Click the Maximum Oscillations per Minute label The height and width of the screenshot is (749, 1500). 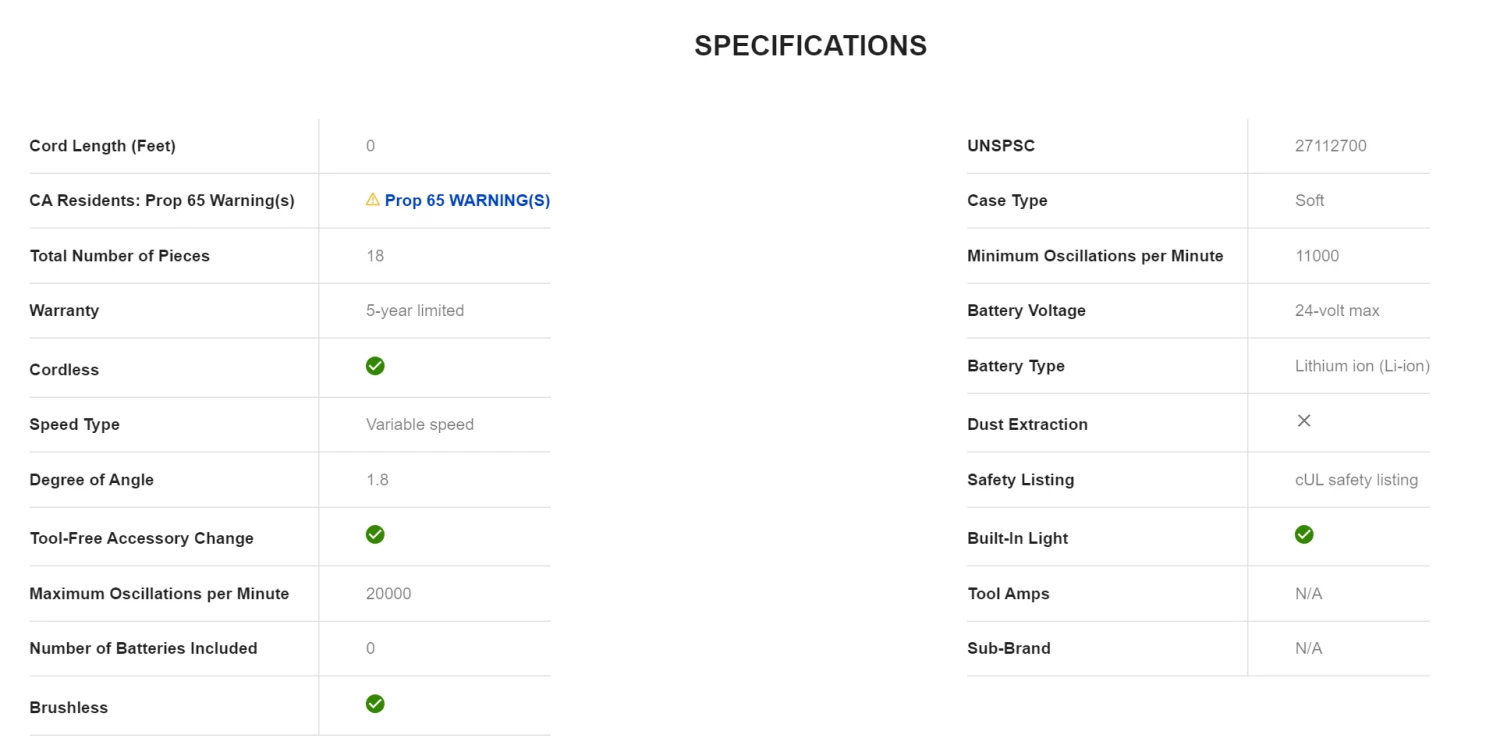coord(159,594)
